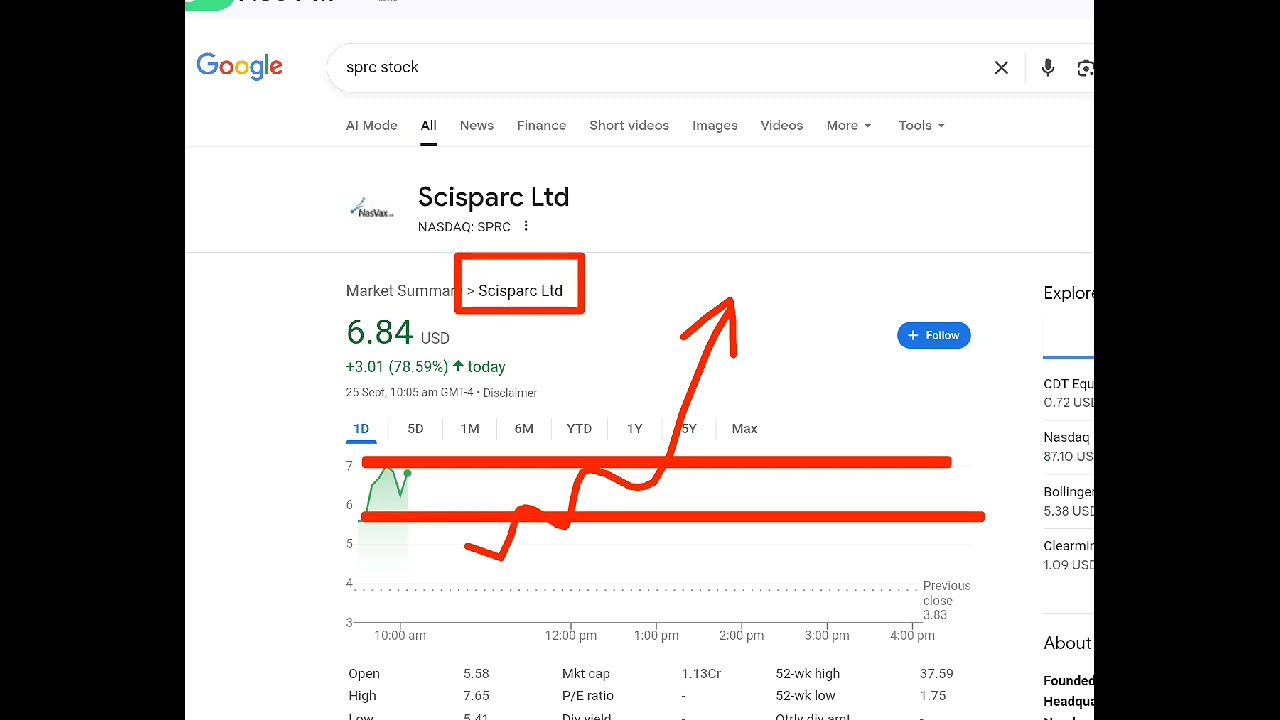The width and height of the screenshot is (1280, 720).
Task: Clear the search query with X icon
Action: [1001, 68]
